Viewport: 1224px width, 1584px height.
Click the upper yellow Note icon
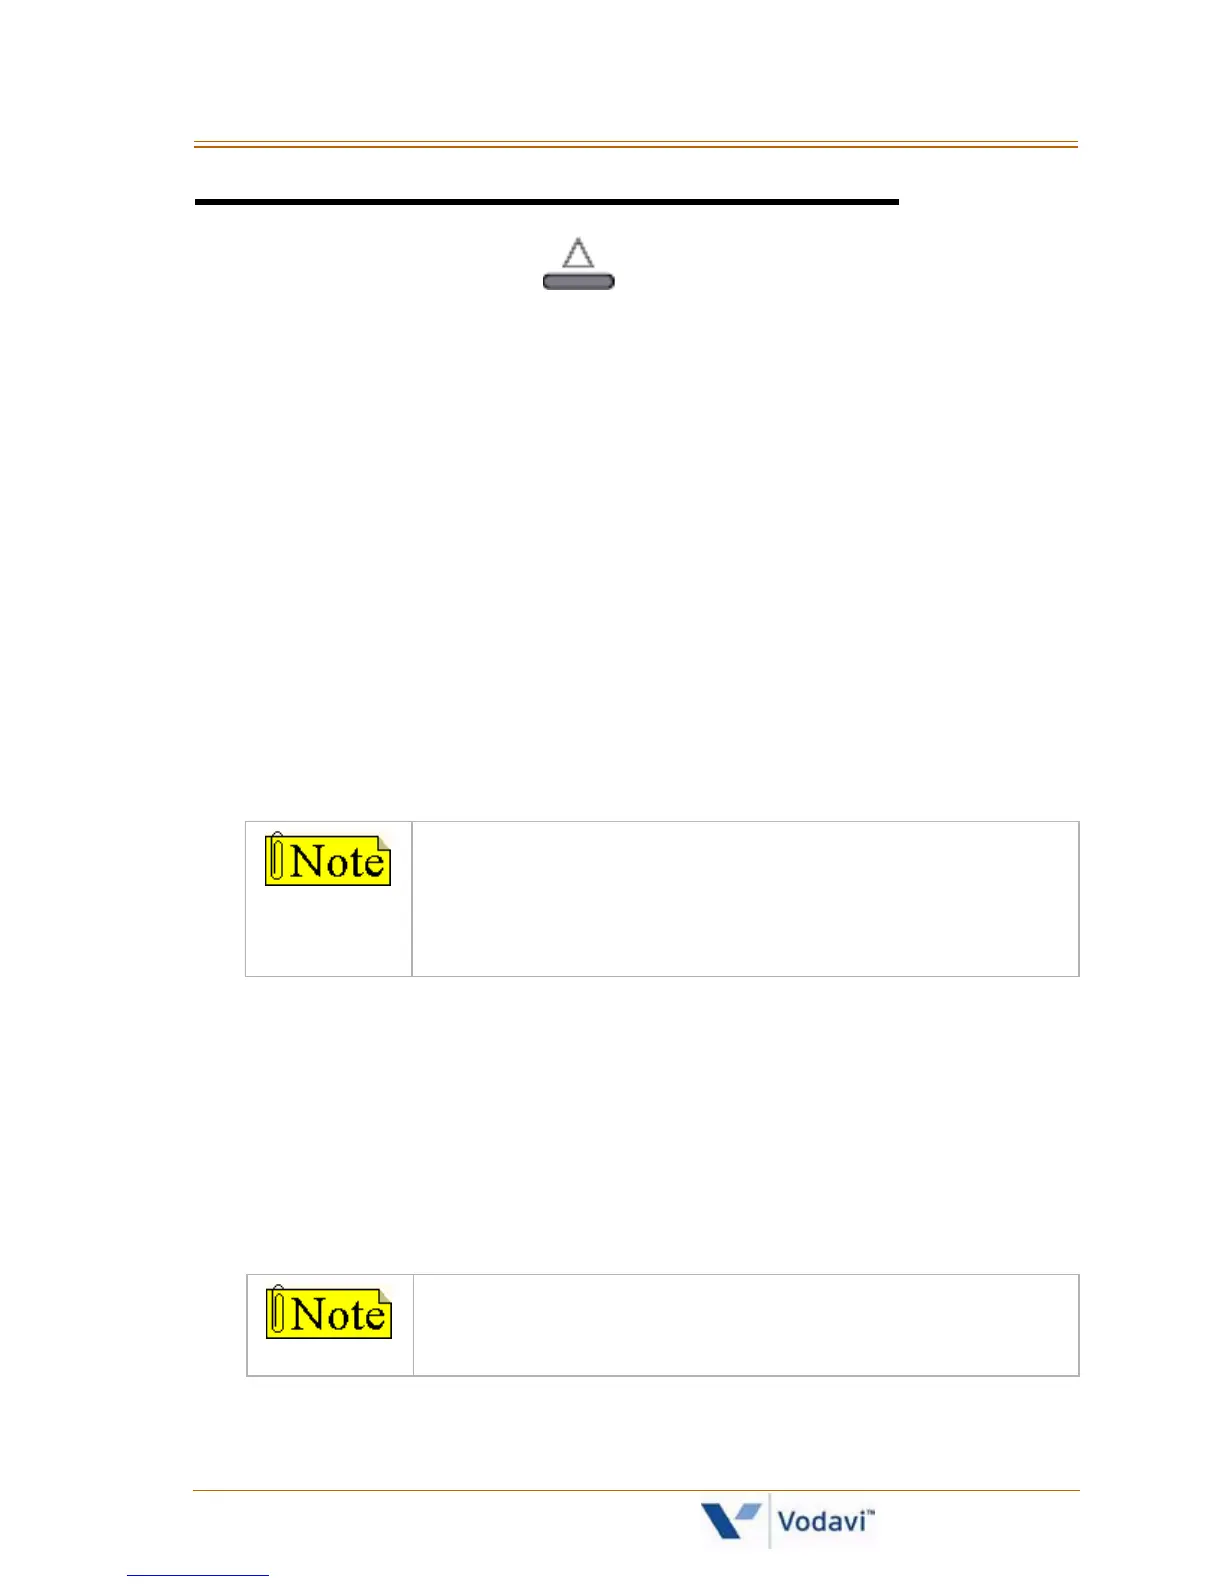(328, 861)
